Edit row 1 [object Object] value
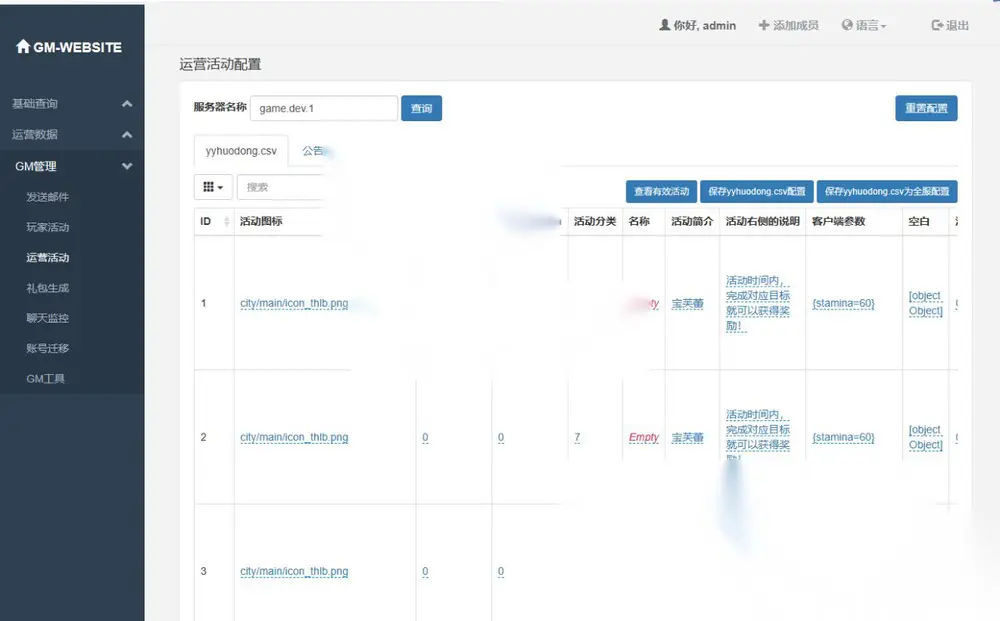Viewport: 1000px width, 621px height. coord(925,303)
